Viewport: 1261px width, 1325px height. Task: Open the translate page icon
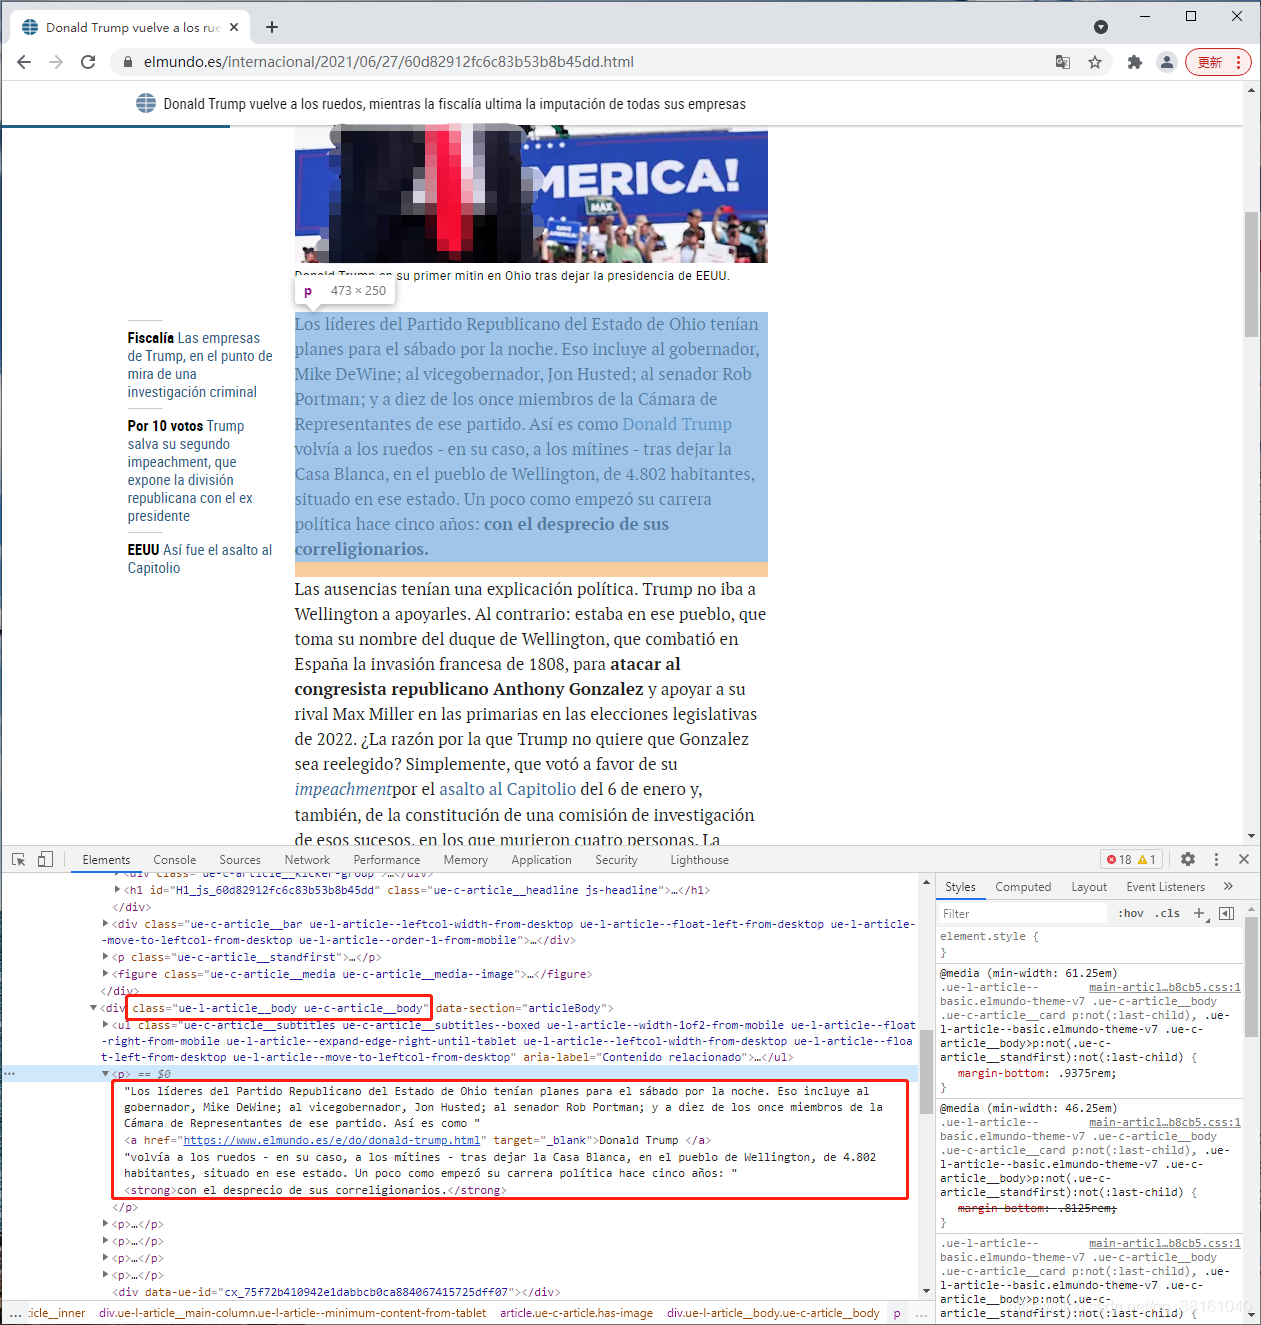point(1063,62)
